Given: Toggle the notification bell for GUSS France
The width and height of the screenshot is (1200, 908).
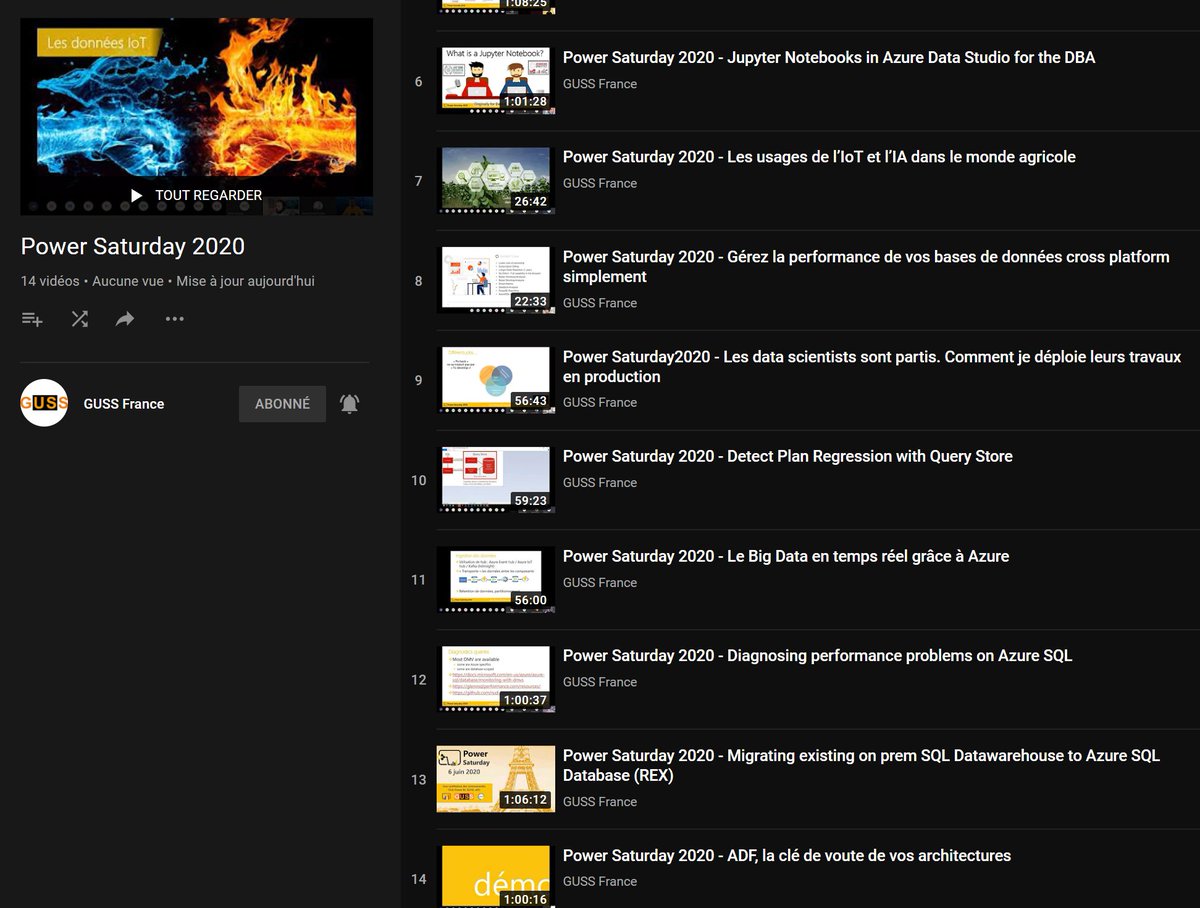Looking at the screenshot, I should (349, 404).
